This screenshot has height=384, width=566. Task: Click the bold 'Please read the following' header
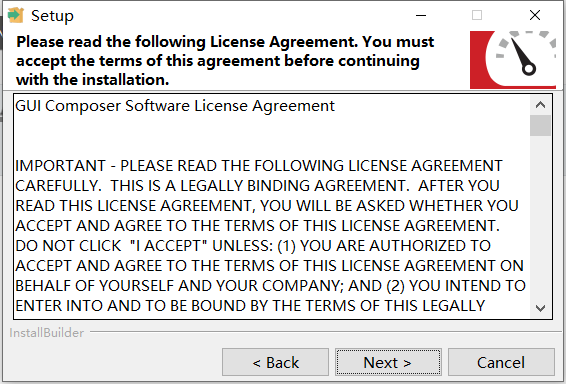click(225, 61)
